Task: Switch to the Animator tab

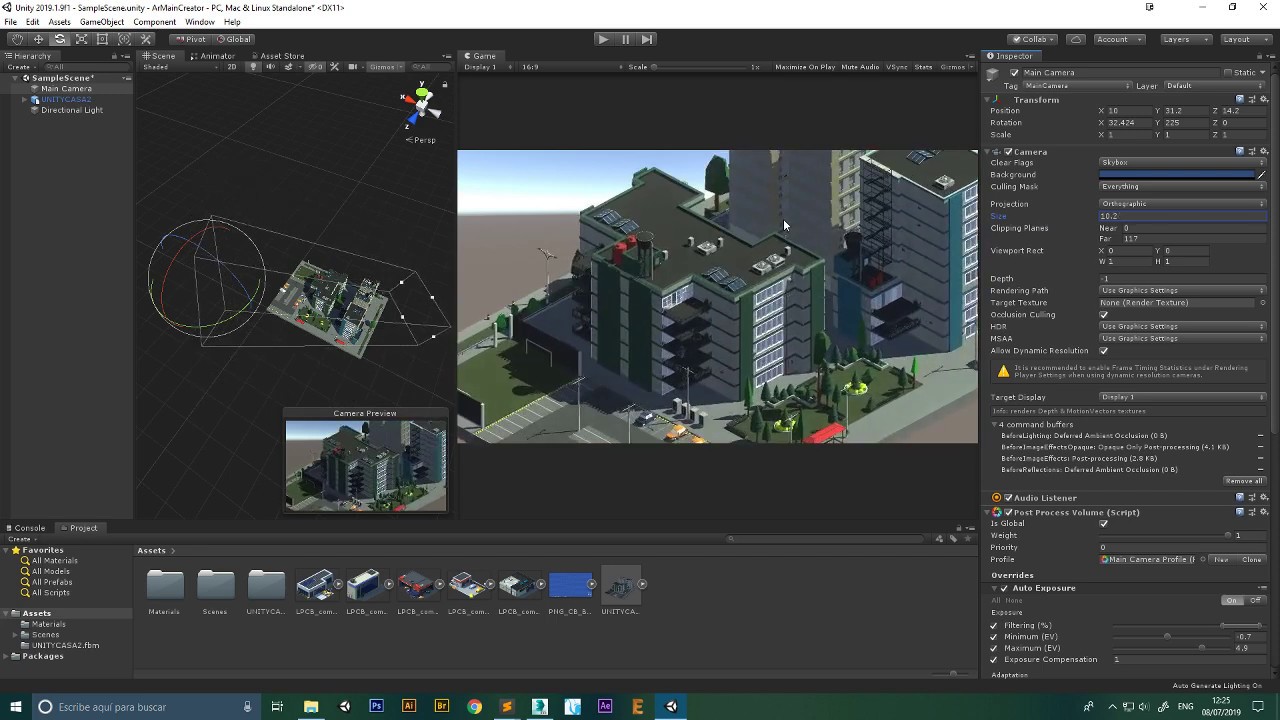Action: point(213,56)
